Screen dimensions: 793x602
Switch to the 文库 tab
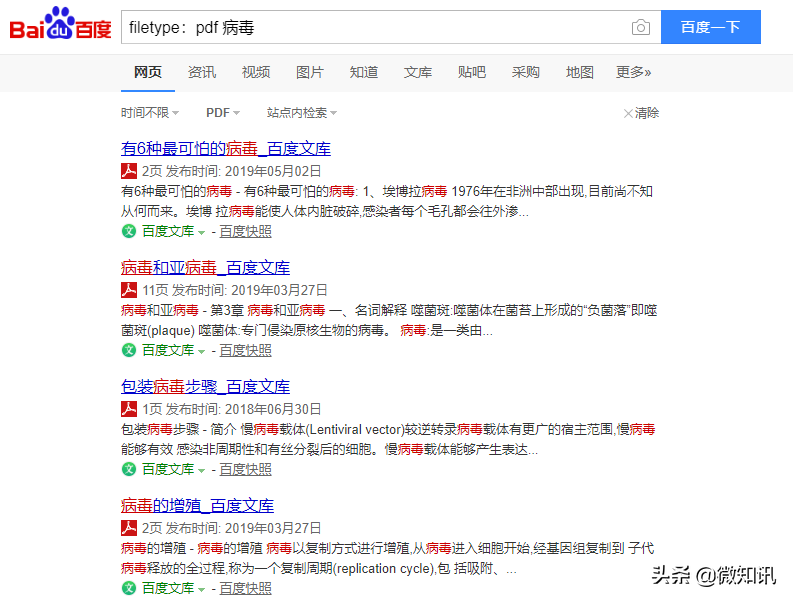418,72
